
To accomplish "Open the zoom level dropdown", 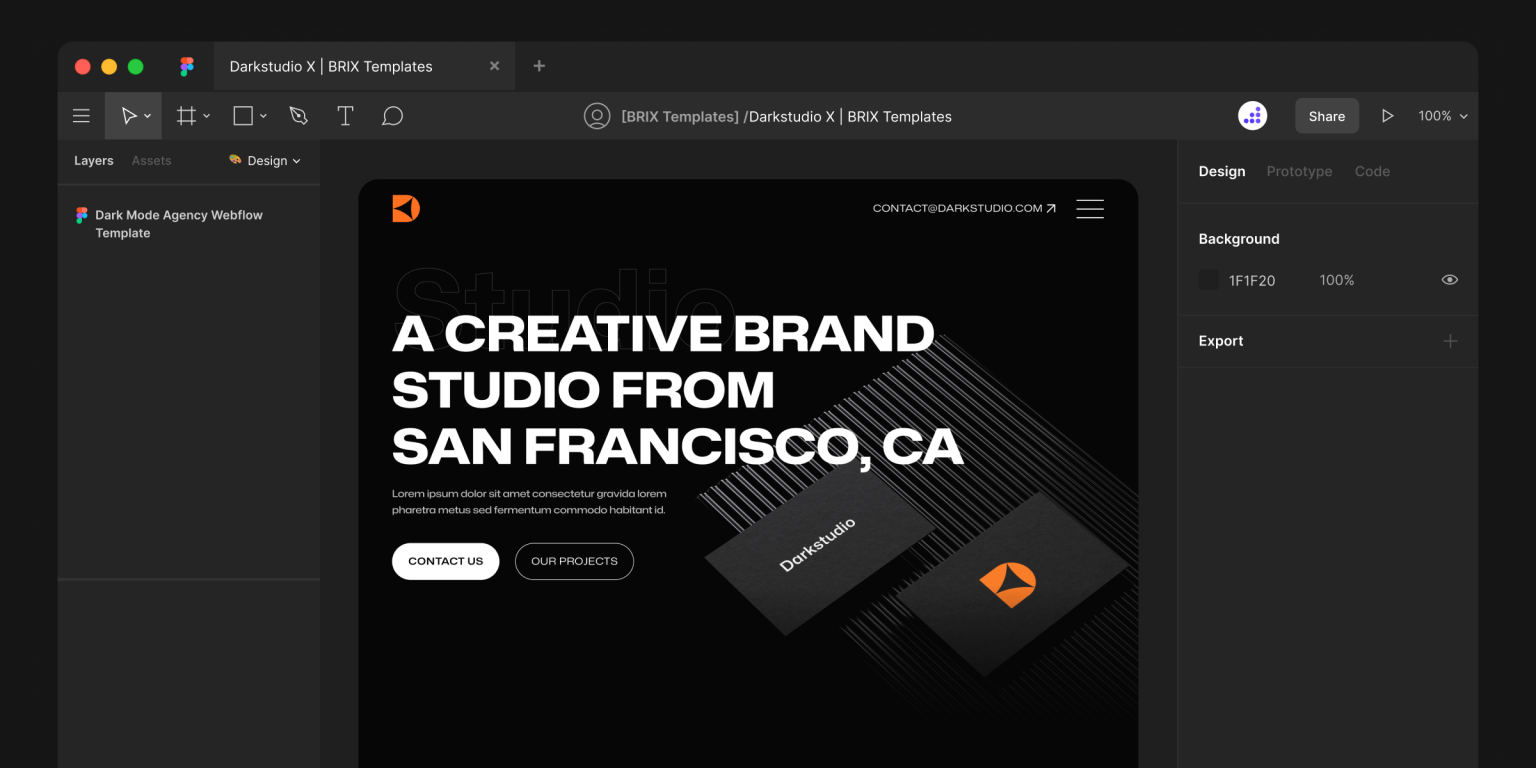I will [1442, 115].
